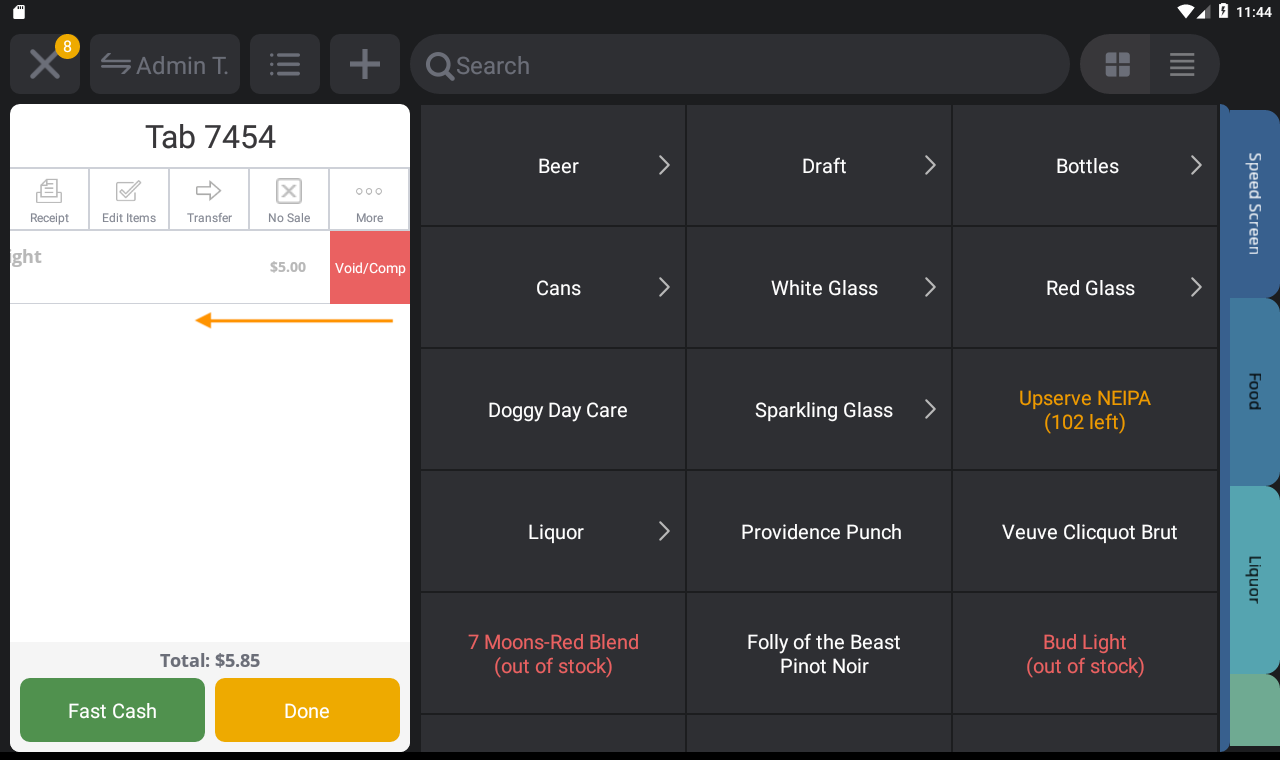Close the tab with the X icon

[44, 65]
